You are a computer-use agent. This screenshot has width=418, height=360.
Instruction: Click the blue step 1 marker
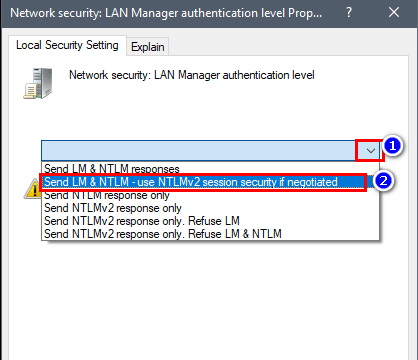pyautogui.click(x=392, y=146)
